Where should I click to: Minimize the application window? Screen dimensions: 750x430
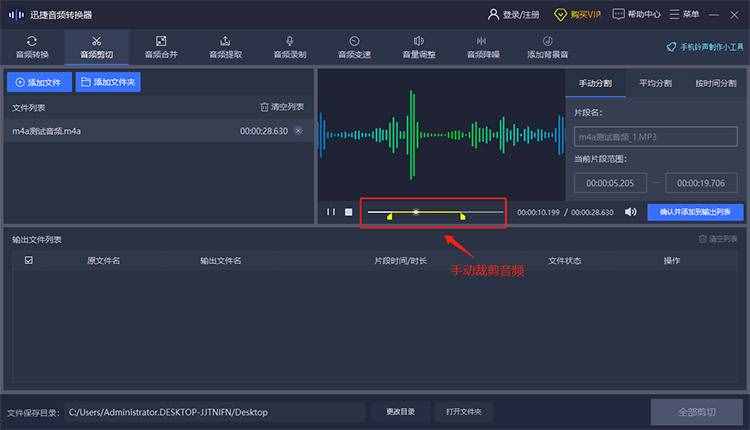tap(714, 15)
